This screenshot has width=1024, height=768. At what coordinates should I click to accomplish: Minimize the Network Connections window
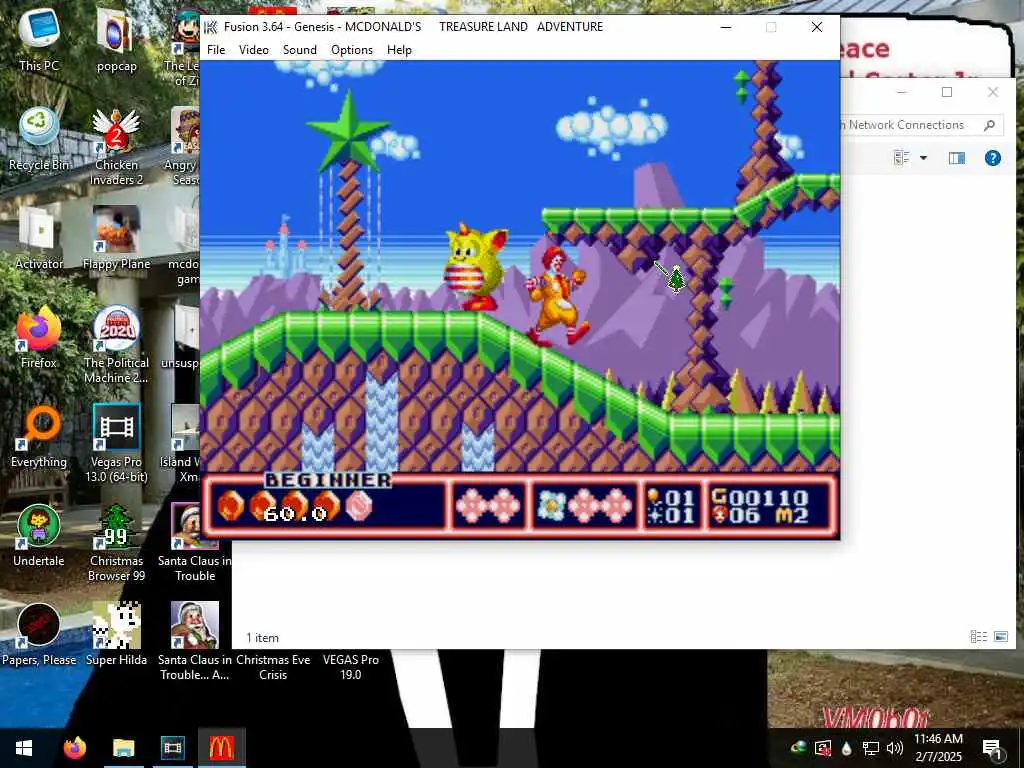tap(901, 92)
